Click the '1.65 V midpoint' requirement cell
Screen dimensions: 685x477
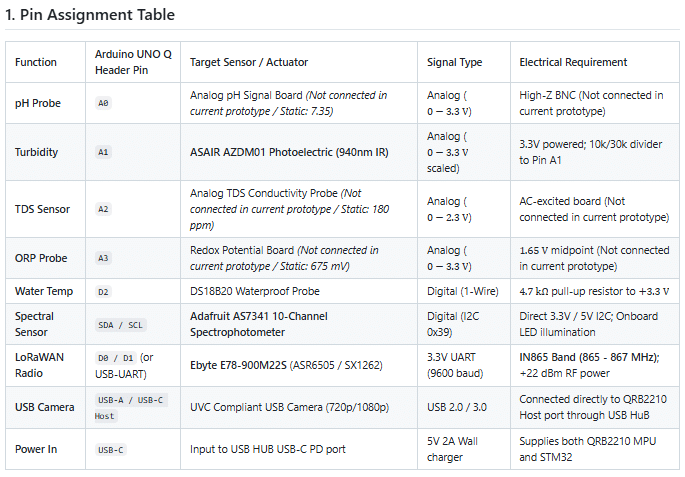coord(595,258)
